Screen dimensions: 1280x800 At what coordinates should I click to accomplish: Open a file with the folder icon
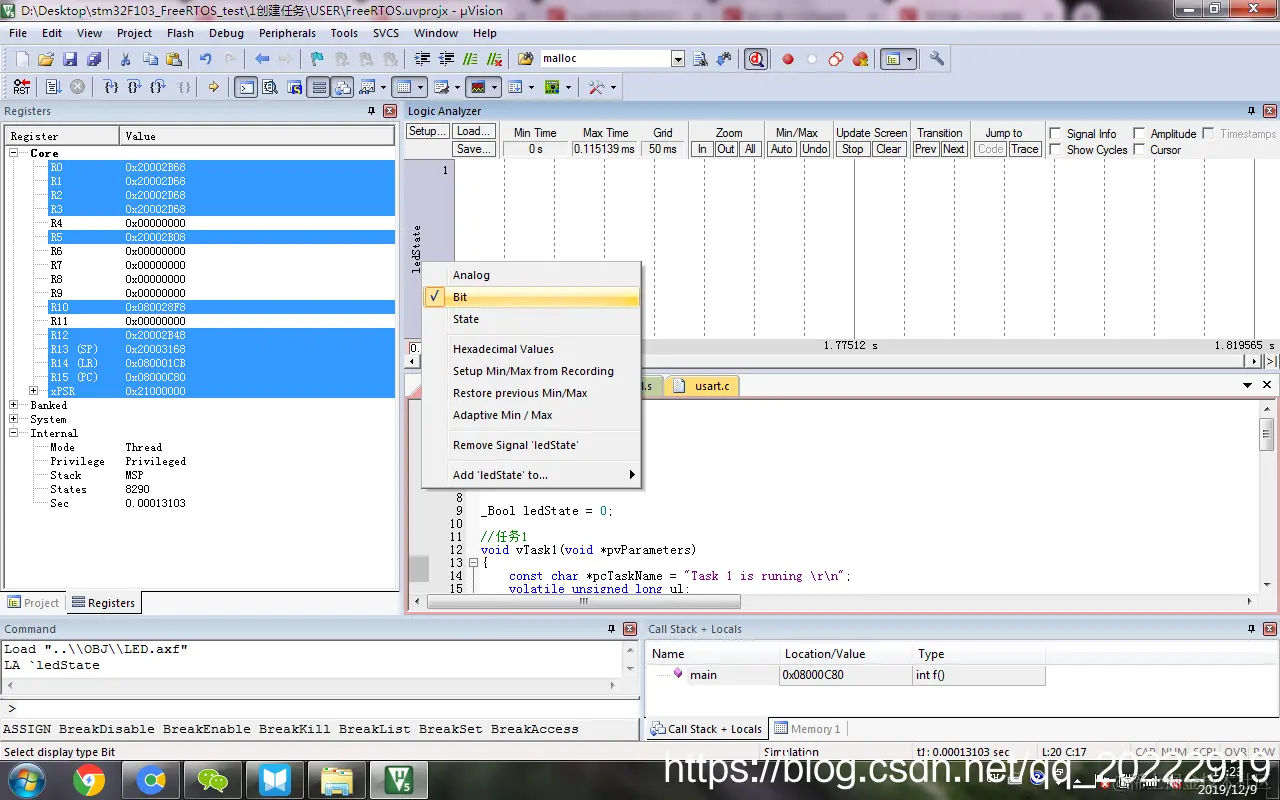pos(46,59)
